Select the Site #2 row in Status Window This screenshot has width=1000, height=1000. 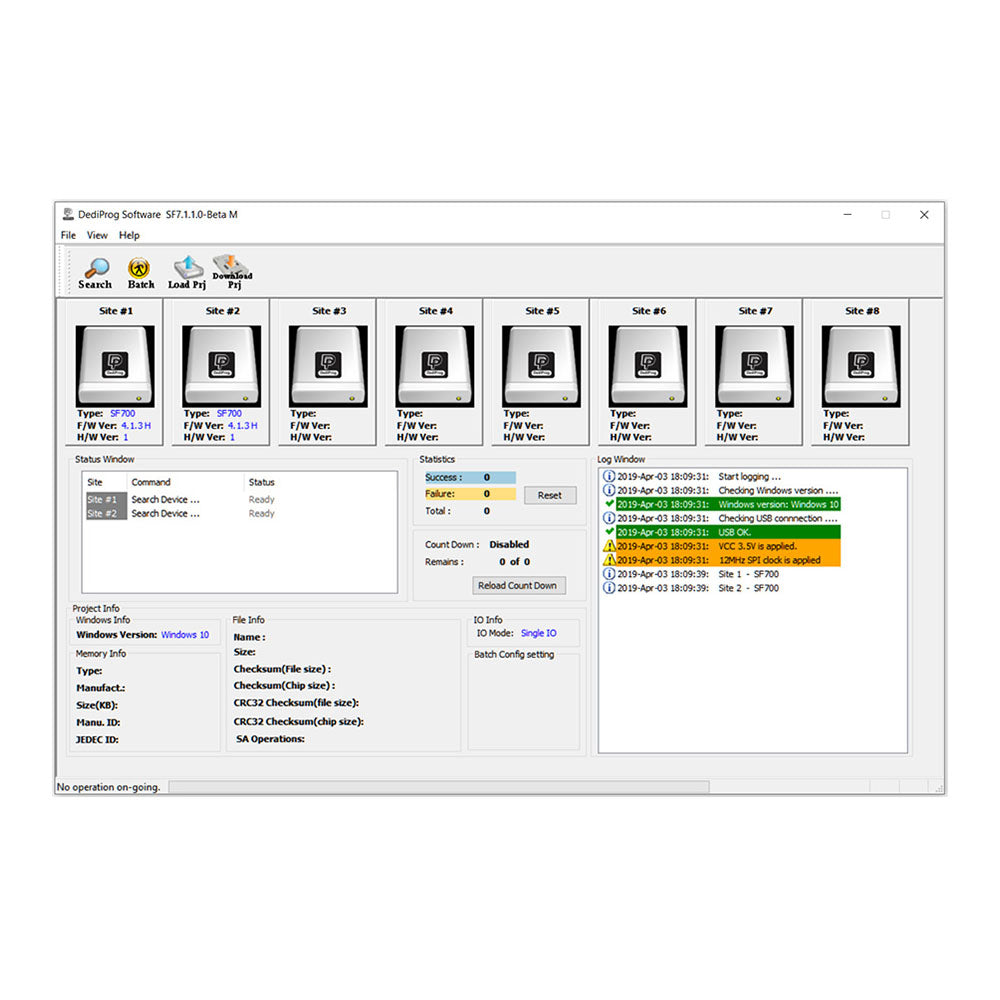[104, 513]
